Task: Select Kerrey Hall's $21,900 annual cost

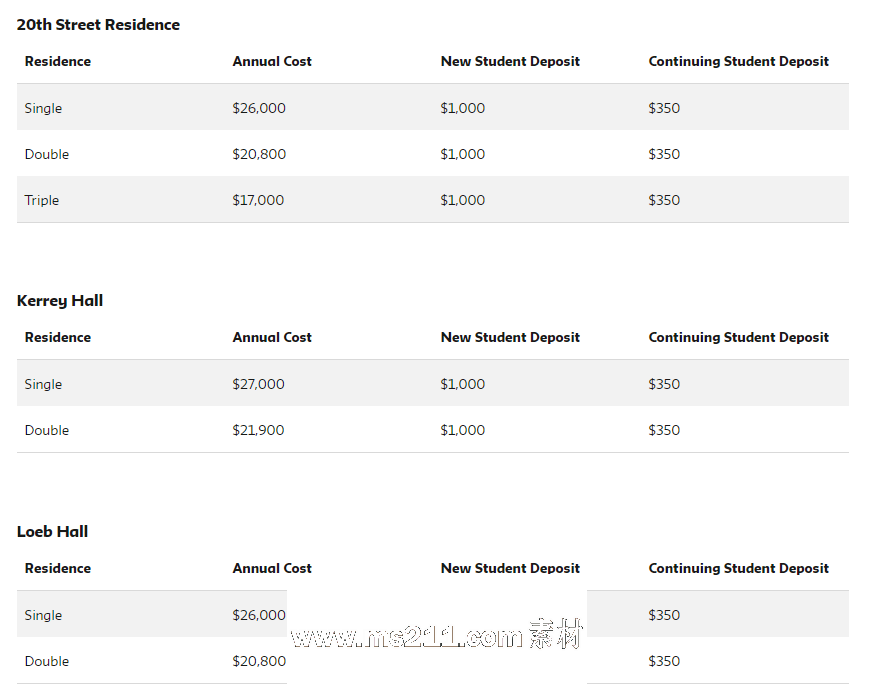Action: tap(258, 430)
